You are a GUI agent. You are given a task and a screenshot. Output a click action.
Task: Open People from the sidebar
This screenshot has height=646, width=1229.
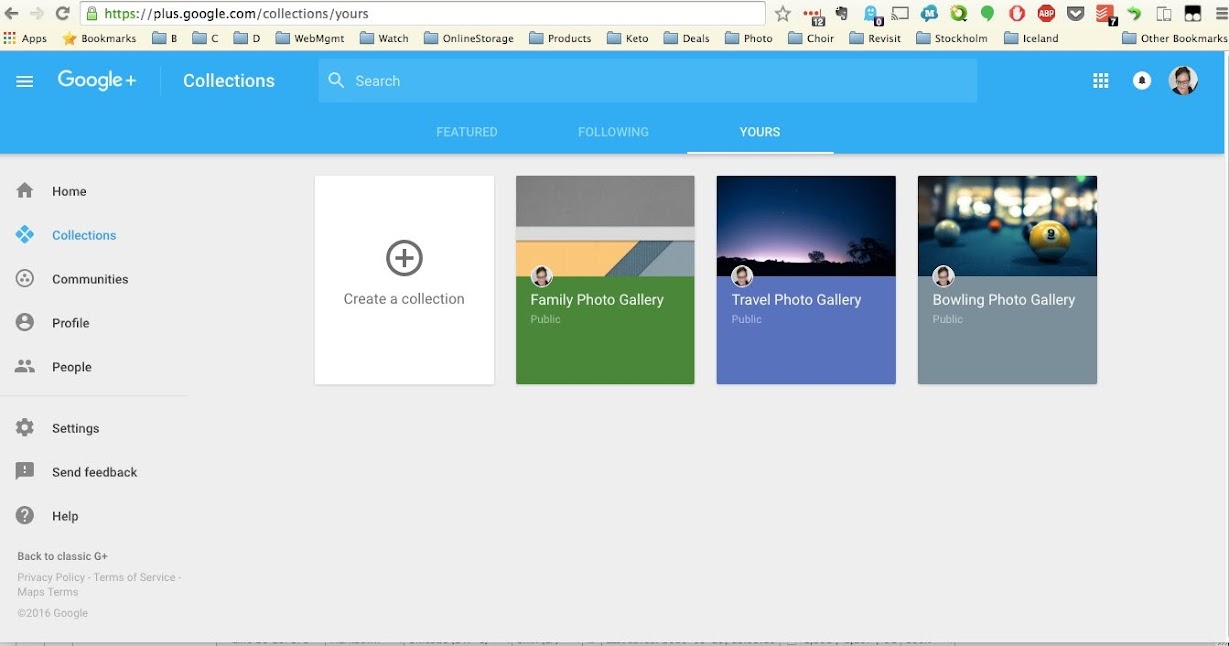tap(72, 367)
